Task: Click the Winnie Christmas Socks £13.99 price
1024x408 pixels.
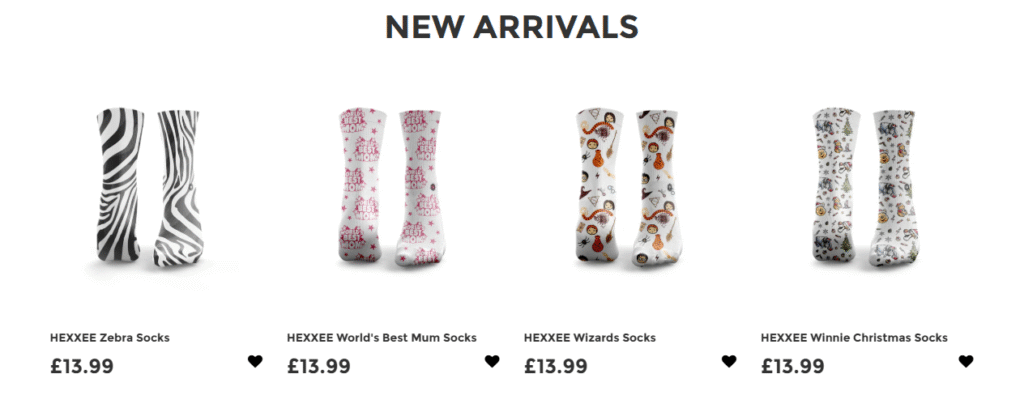Action: (793, 366)
